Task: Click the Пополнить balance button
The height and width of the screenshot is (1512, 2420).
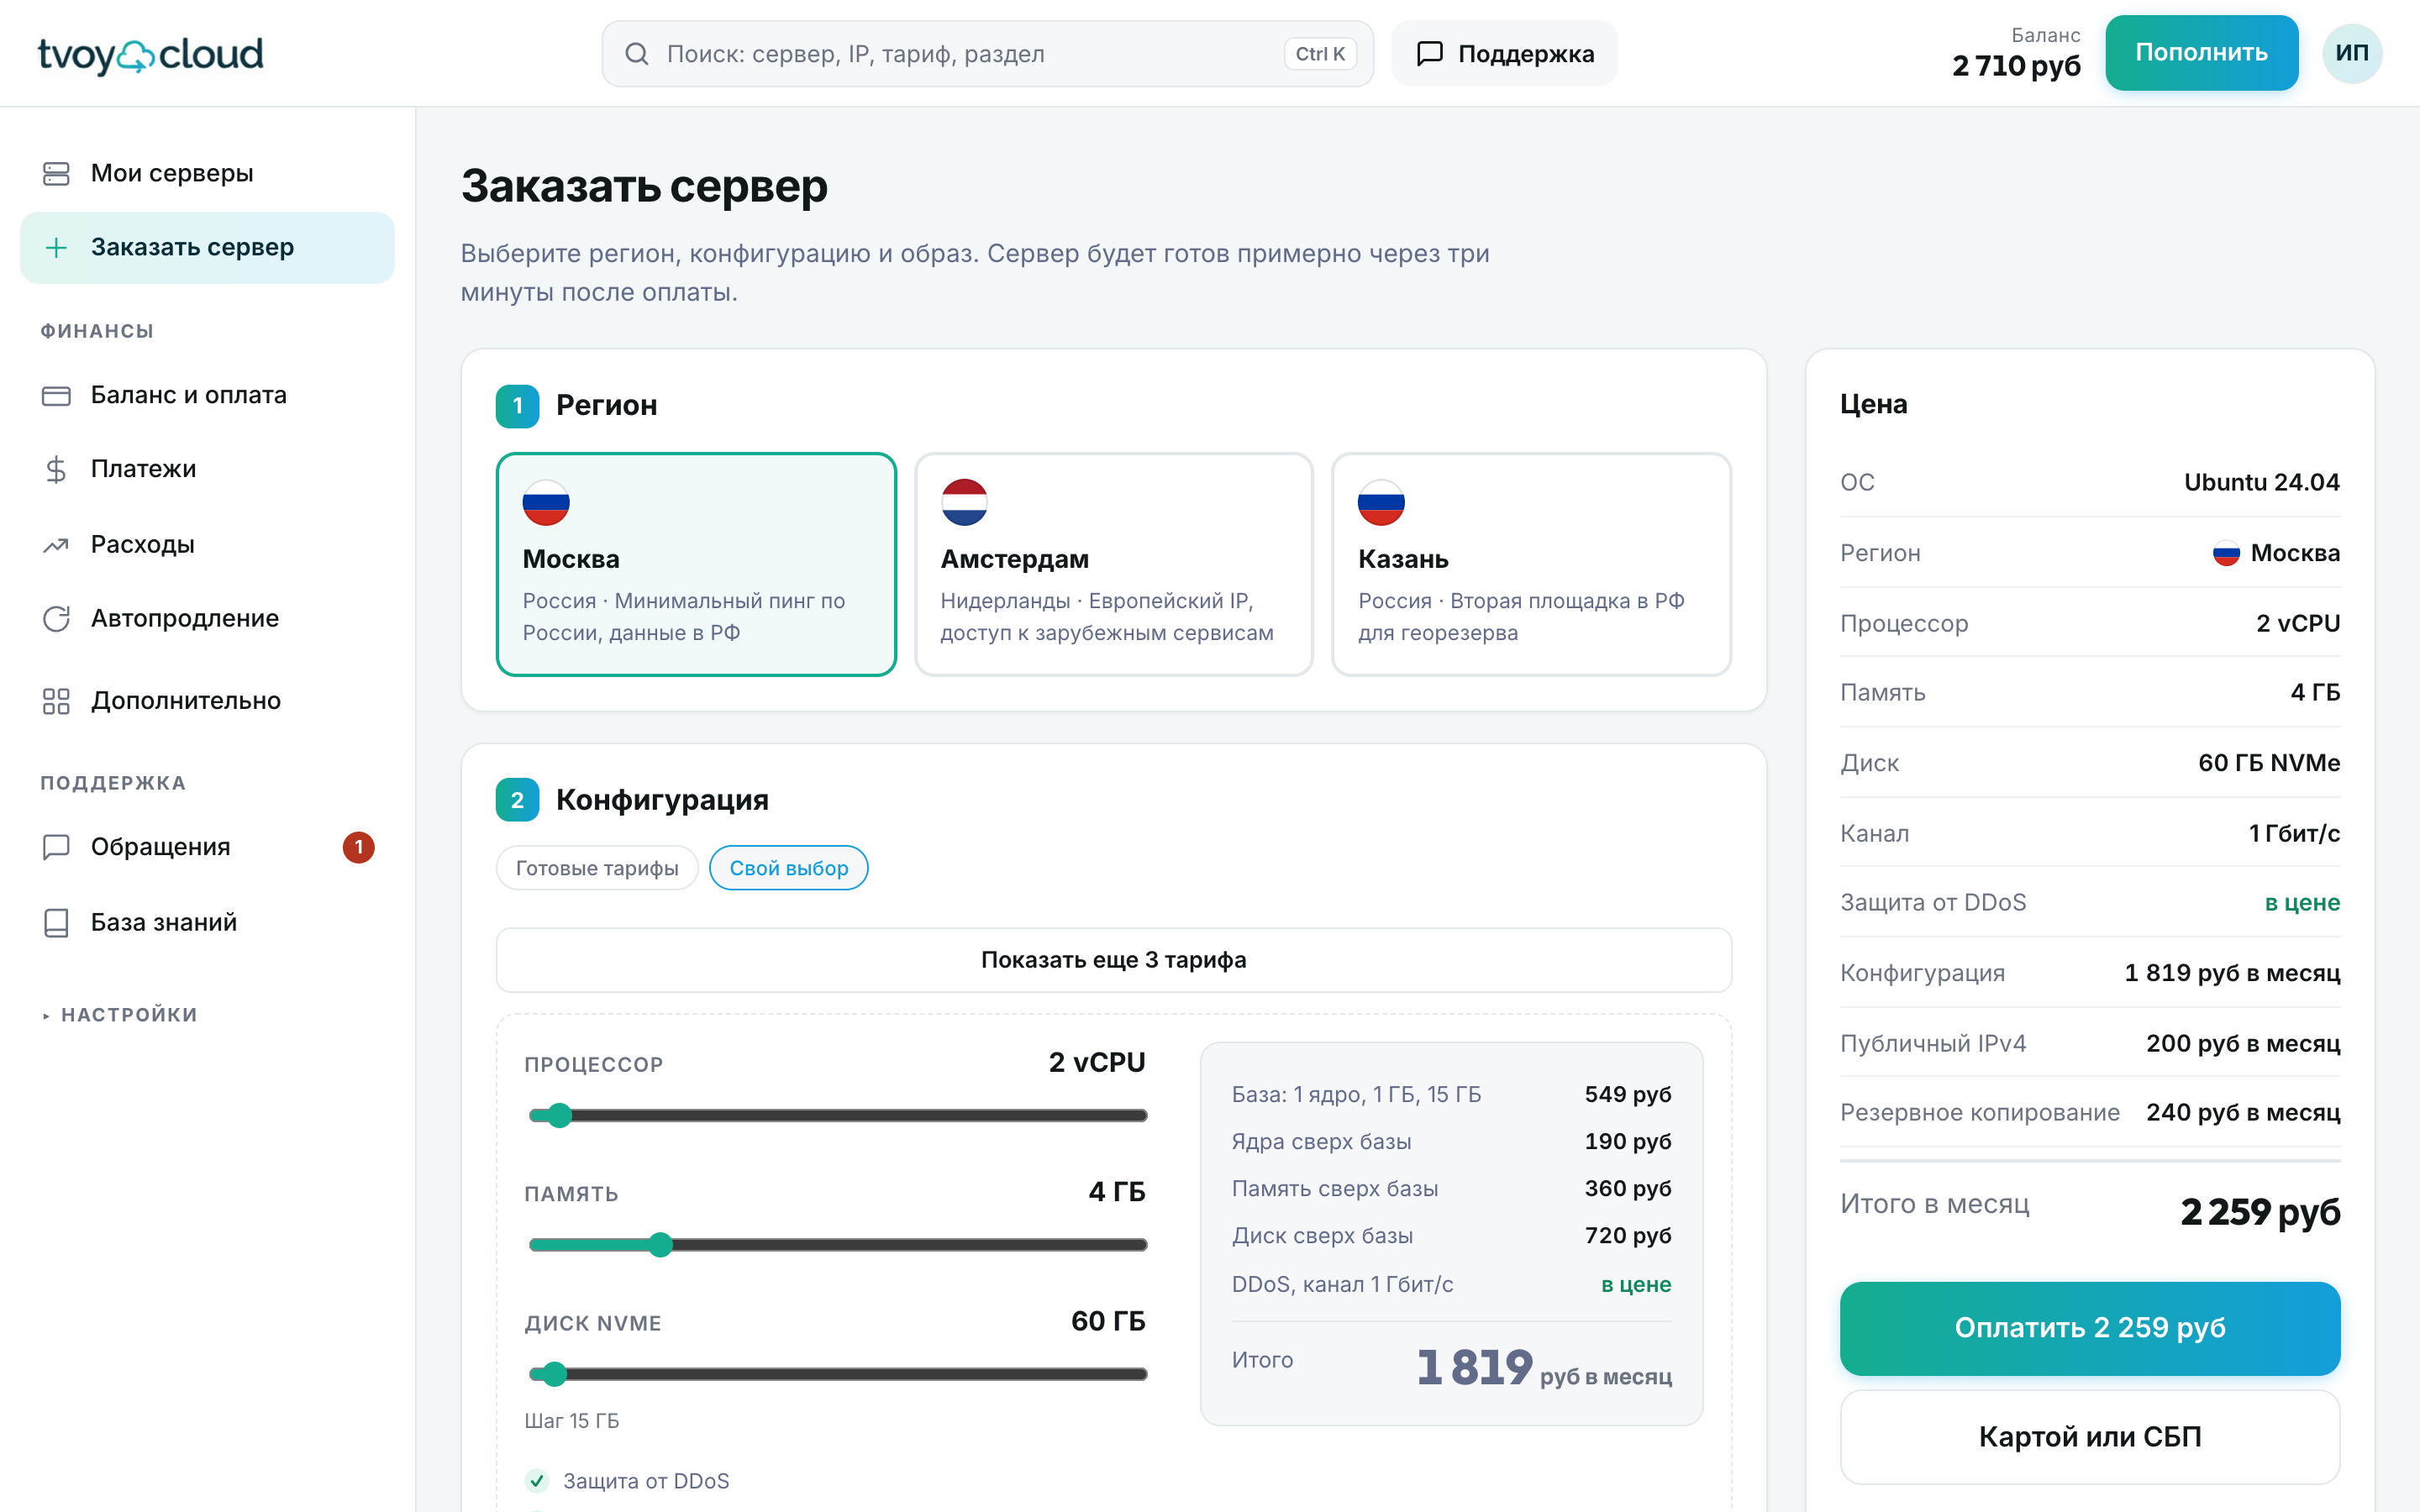Action: point(2201,53)
